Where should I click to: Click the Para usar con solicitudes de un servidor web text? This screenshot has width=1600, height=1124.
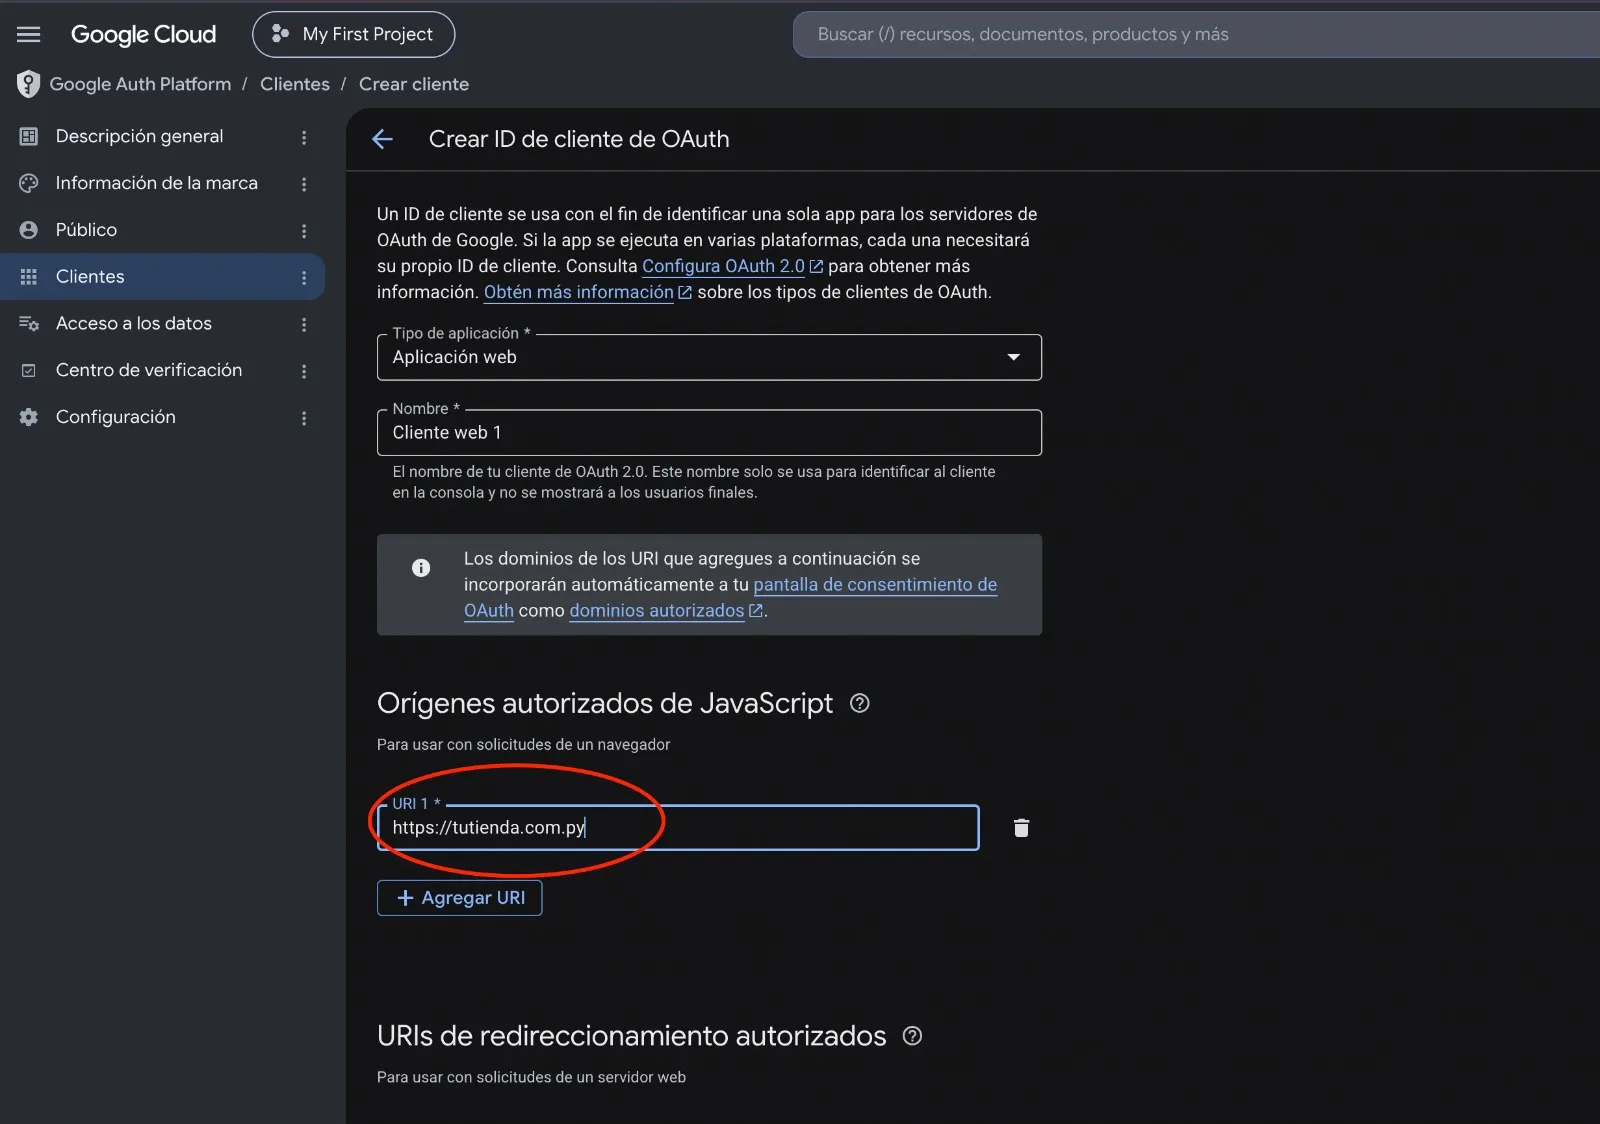531,1077
